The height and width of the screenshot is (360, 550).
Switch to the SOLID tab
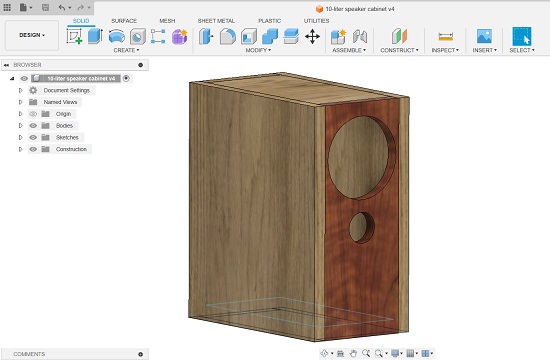(81, 21)
